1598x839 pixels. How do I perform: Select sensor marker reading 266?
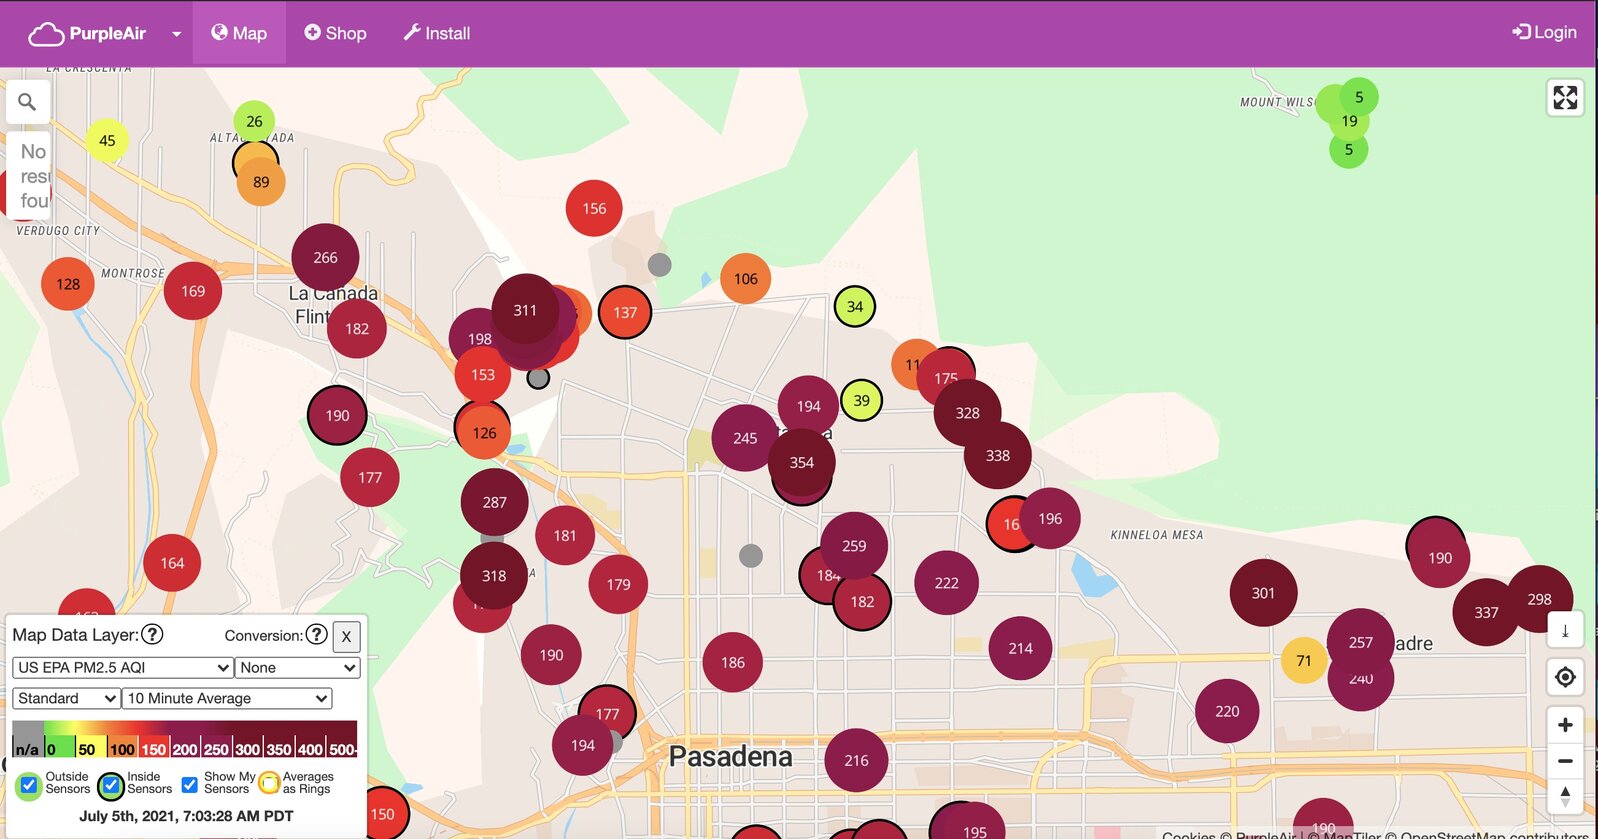325,257
